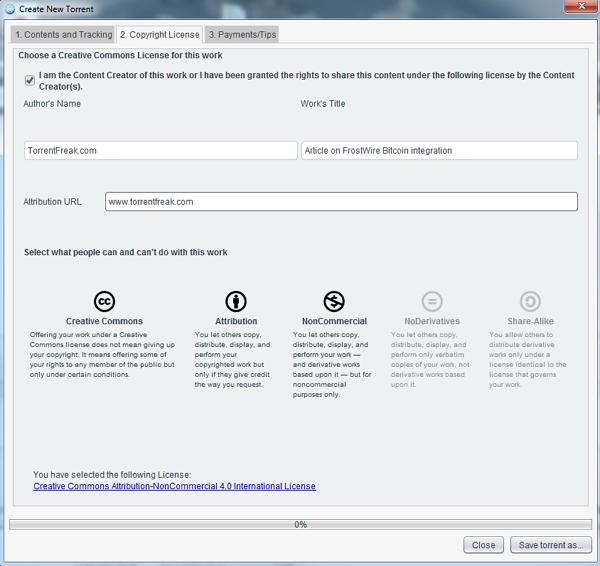Enable the NoDerivatives equals-sign icon
Image resolution: width=600 pixels, height=566 pixels.
point(432,301)
